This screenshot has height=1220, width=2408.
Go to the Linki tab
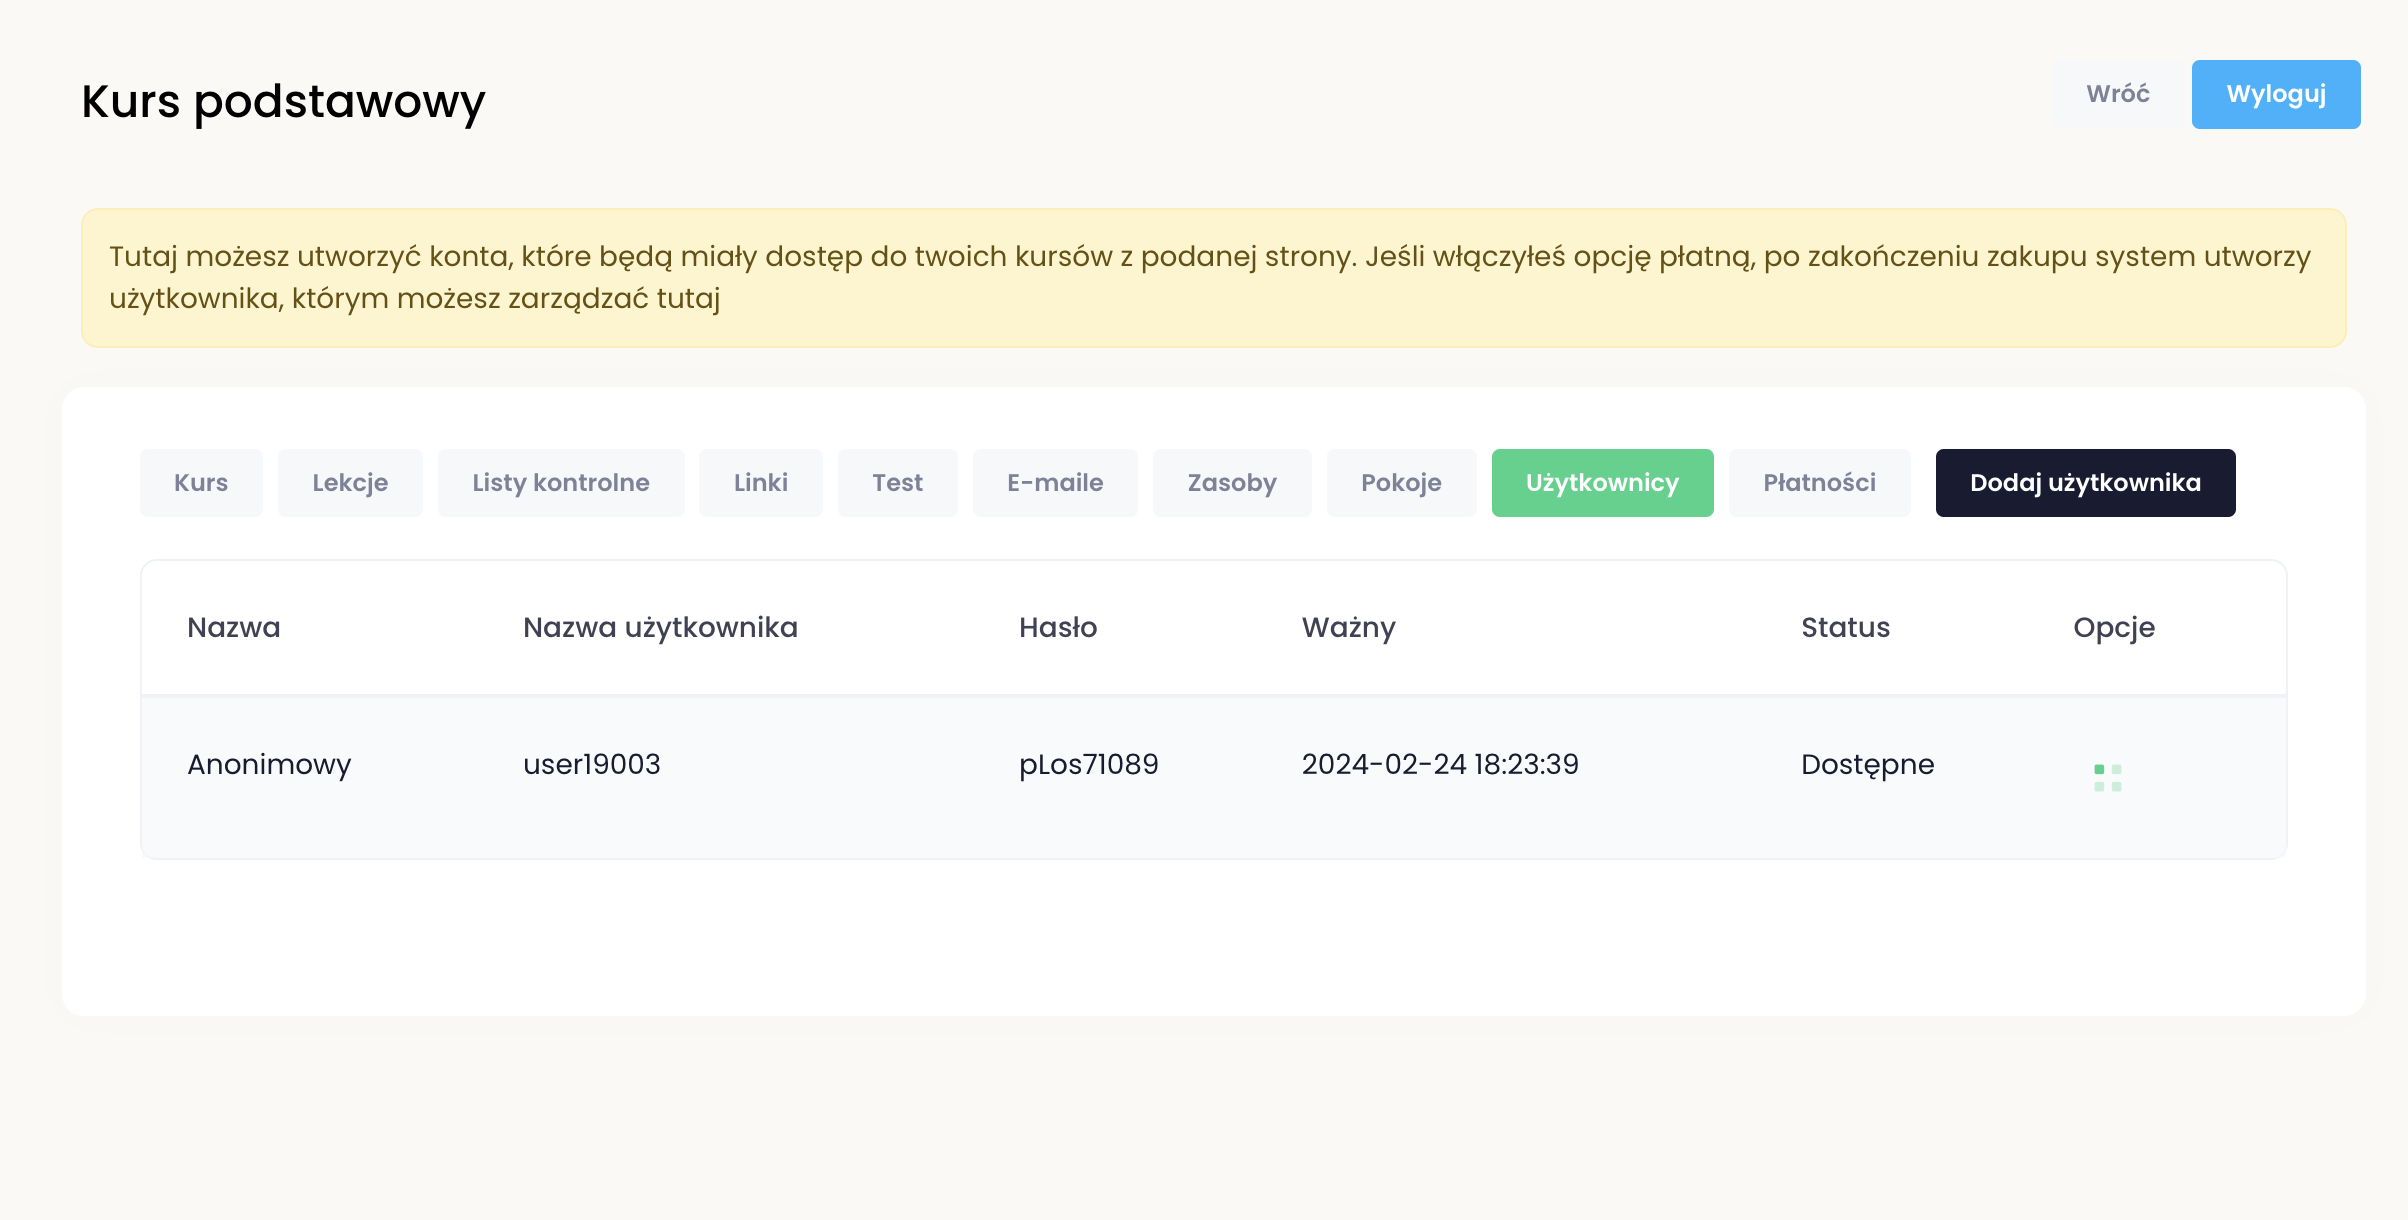coord(760,483)
